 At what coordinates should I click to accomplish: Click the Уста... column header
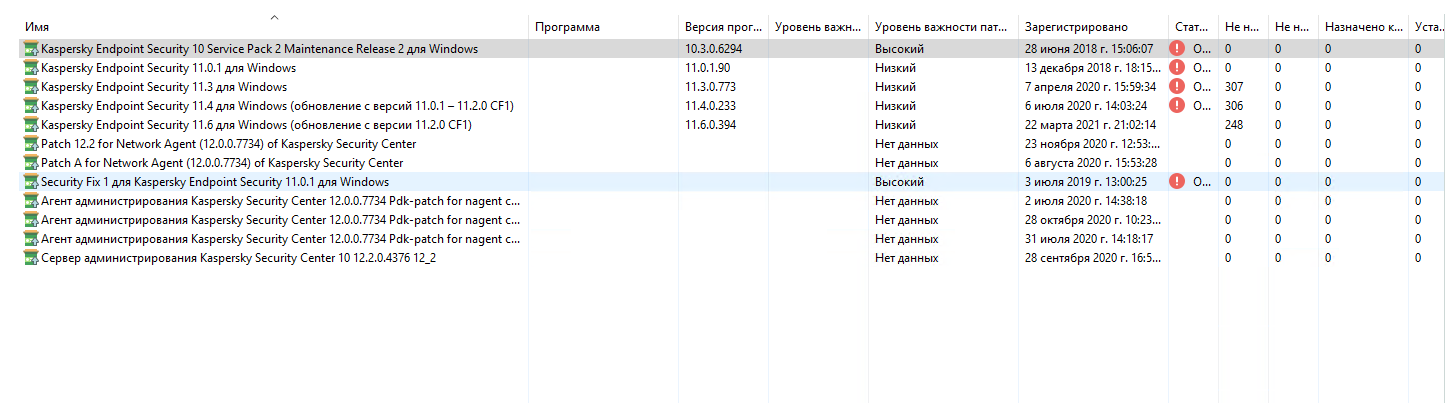(1427, 27)
